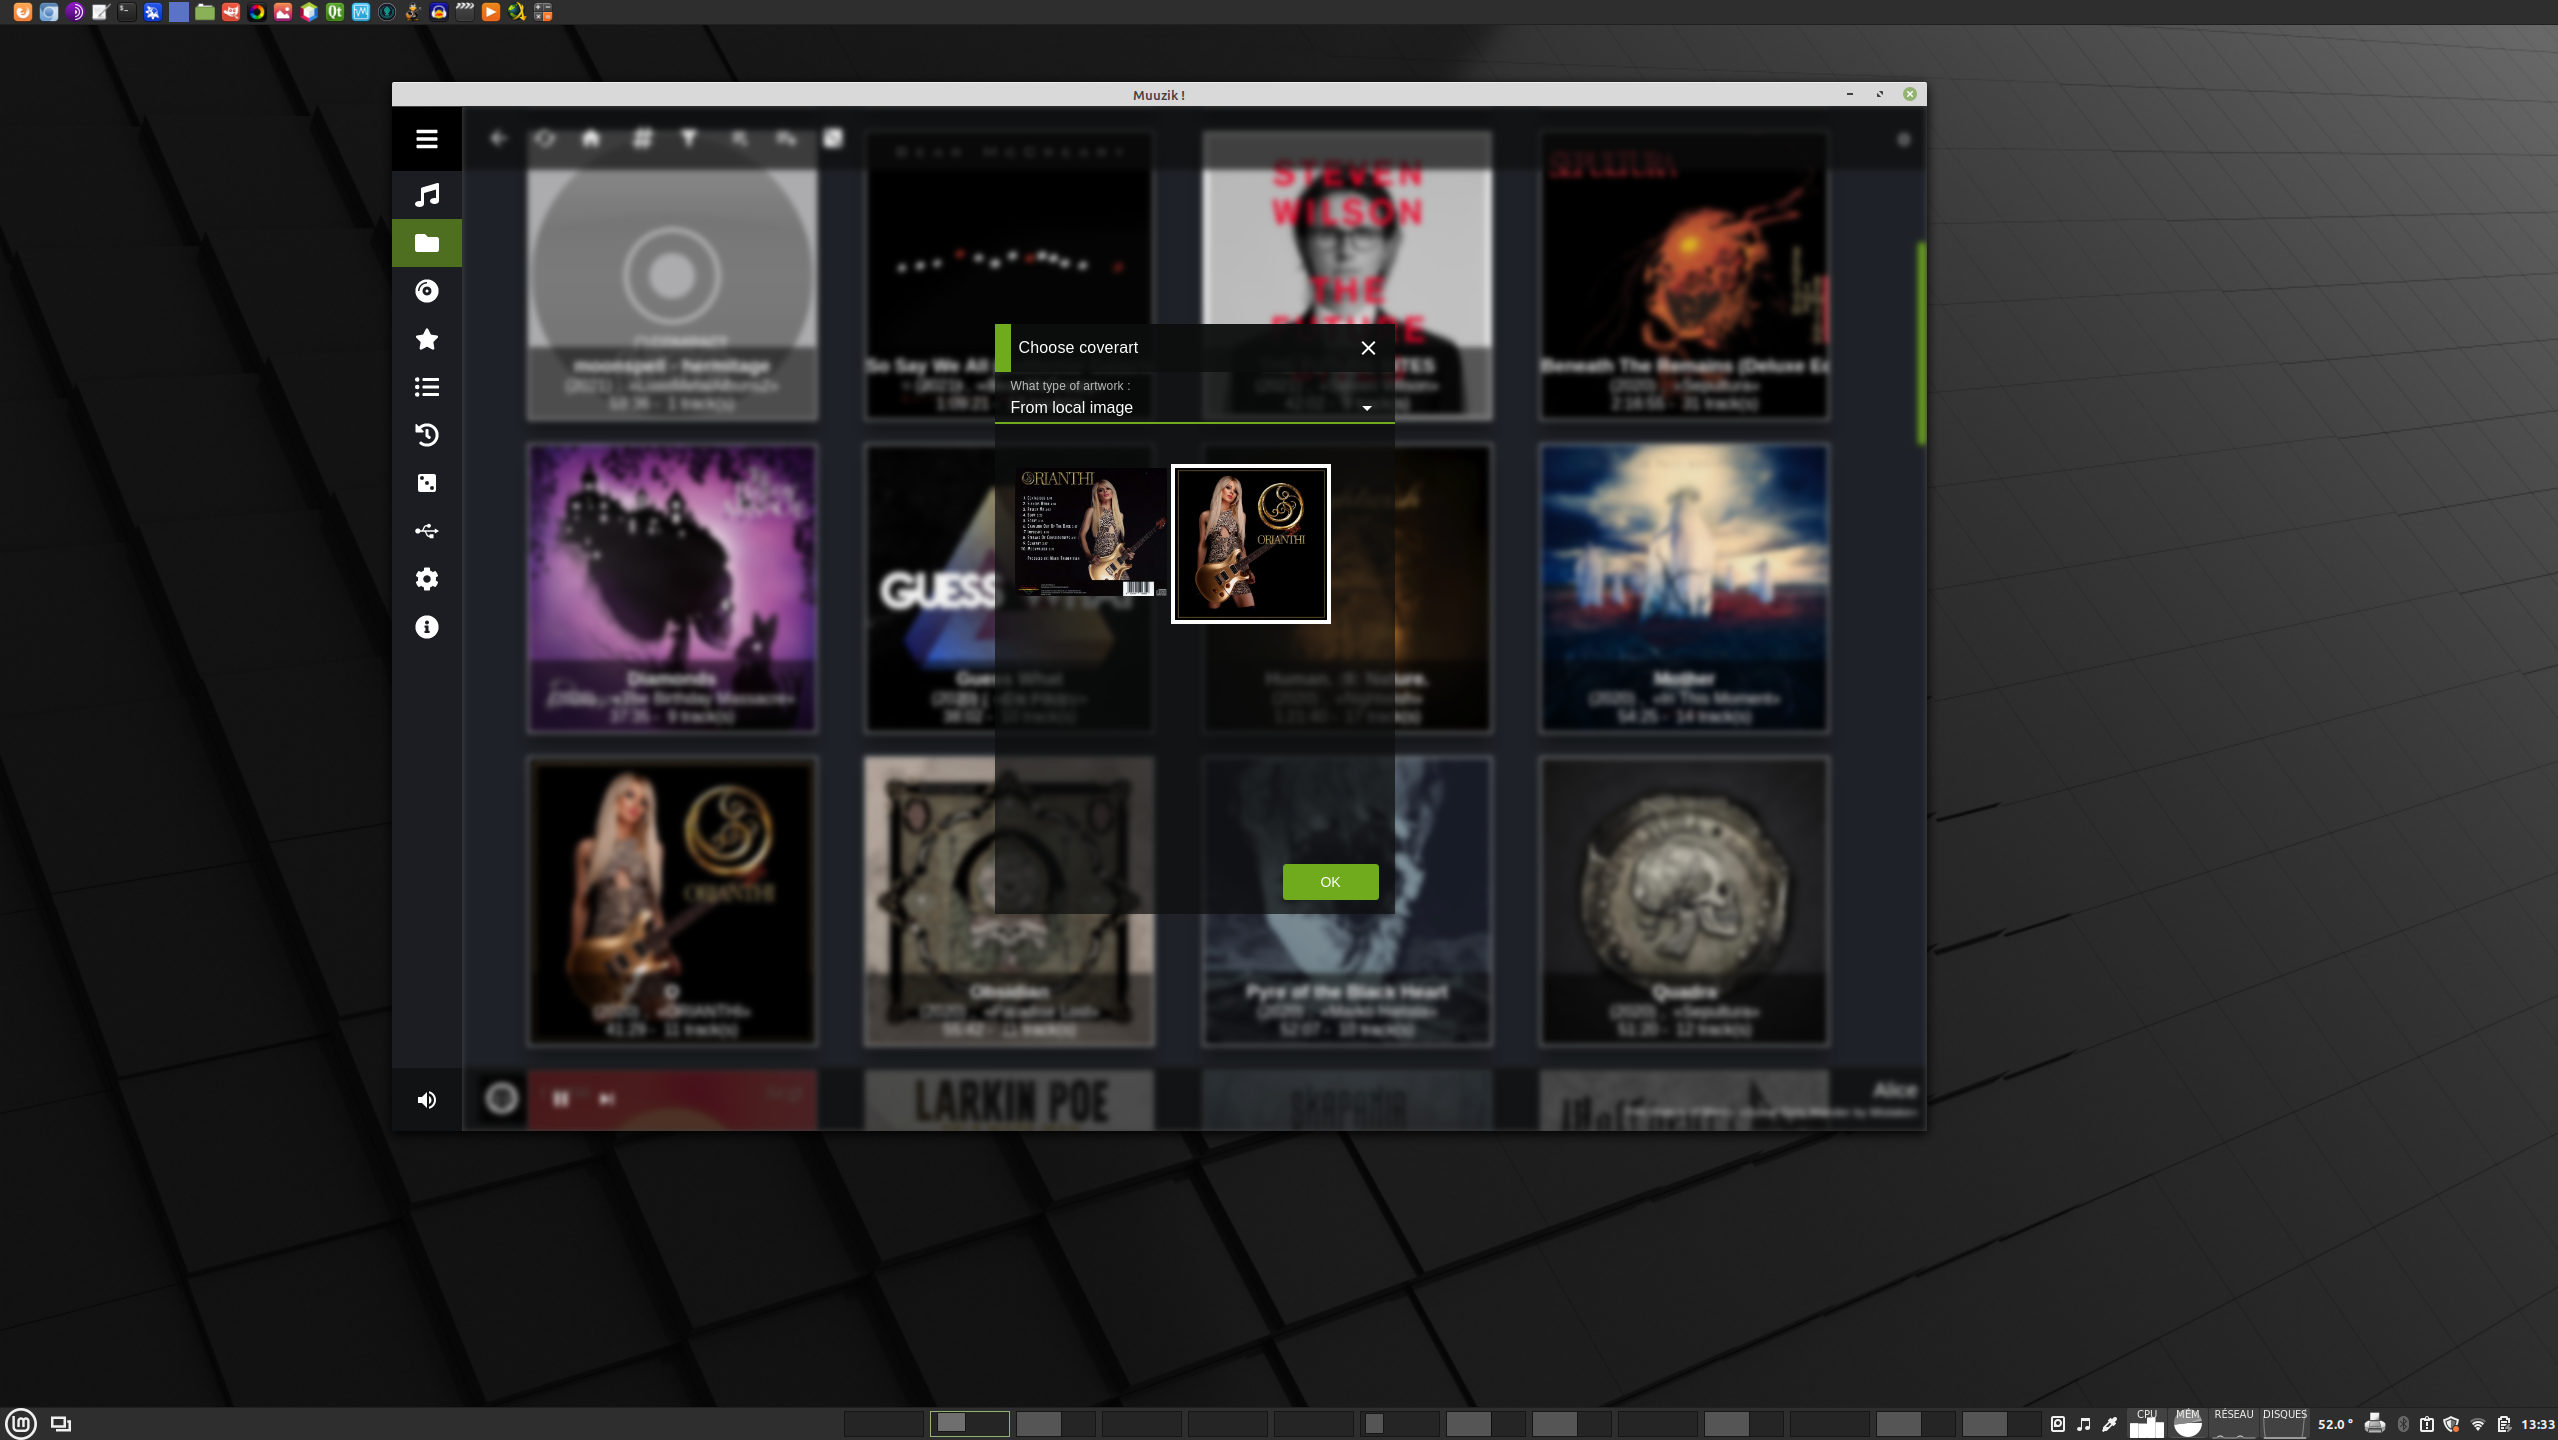This screenshot has width=2558, height=1440.
Task: Open the info about page
Action: click(x=427, y=627)
